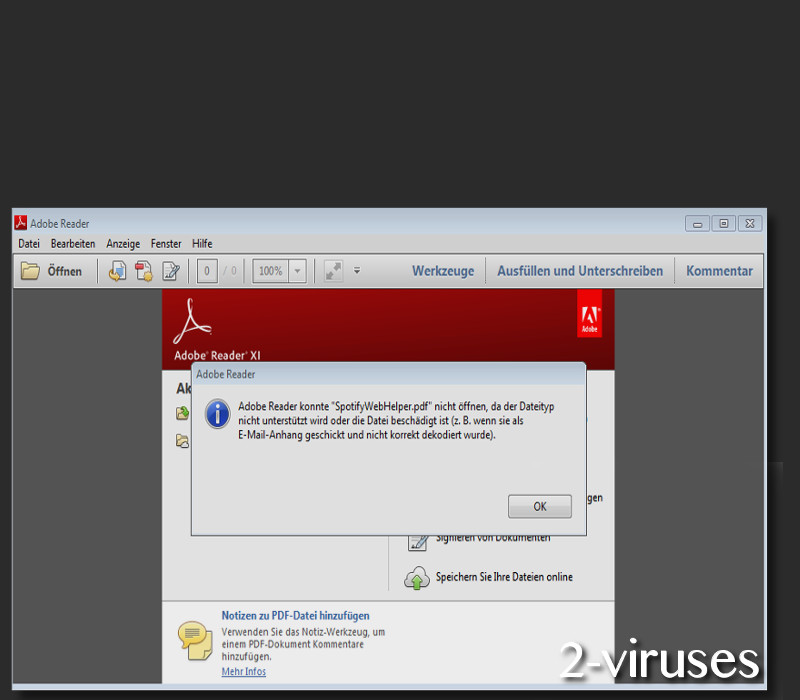Click the sign document pen toolbar icon
The height and width of the screenshot is (700, 800).
pyautogui.click(x=170, y=271)
